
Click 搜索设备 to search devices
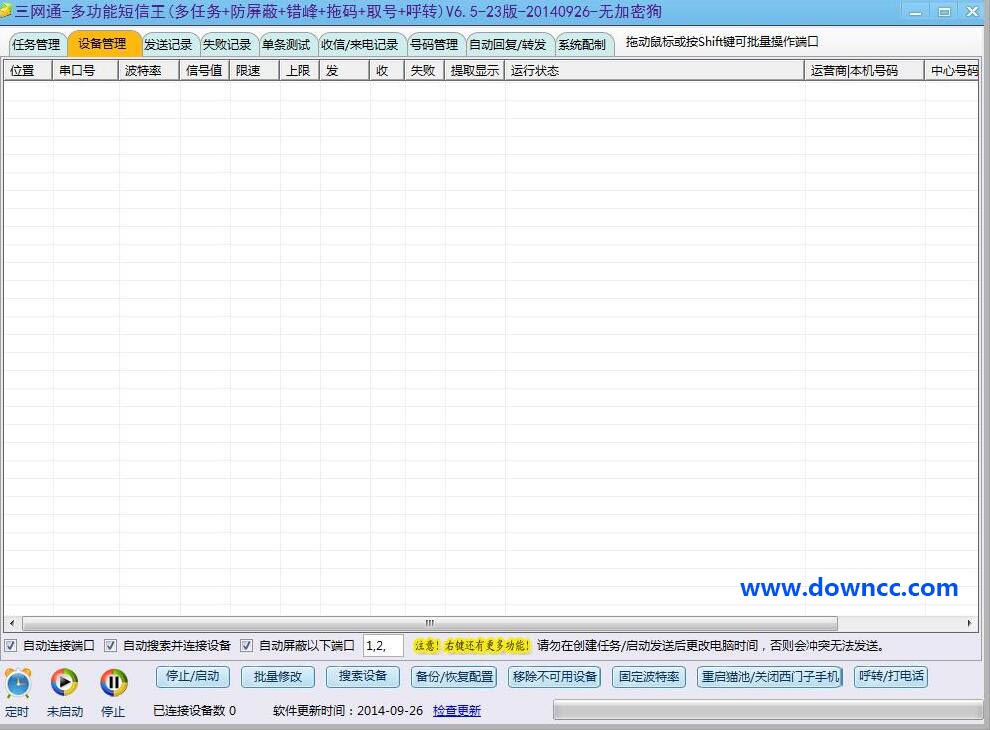[x=362, y=677]
